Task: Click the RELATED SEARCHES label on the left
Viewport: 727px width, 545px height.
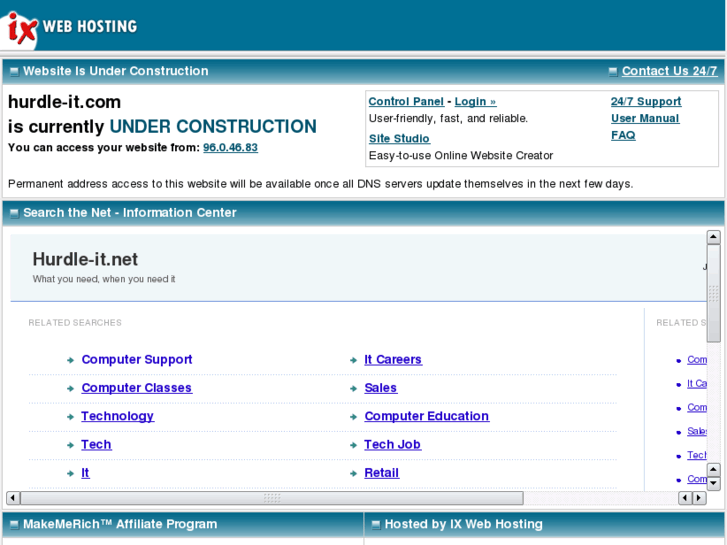Action: (x=75, y=322)
